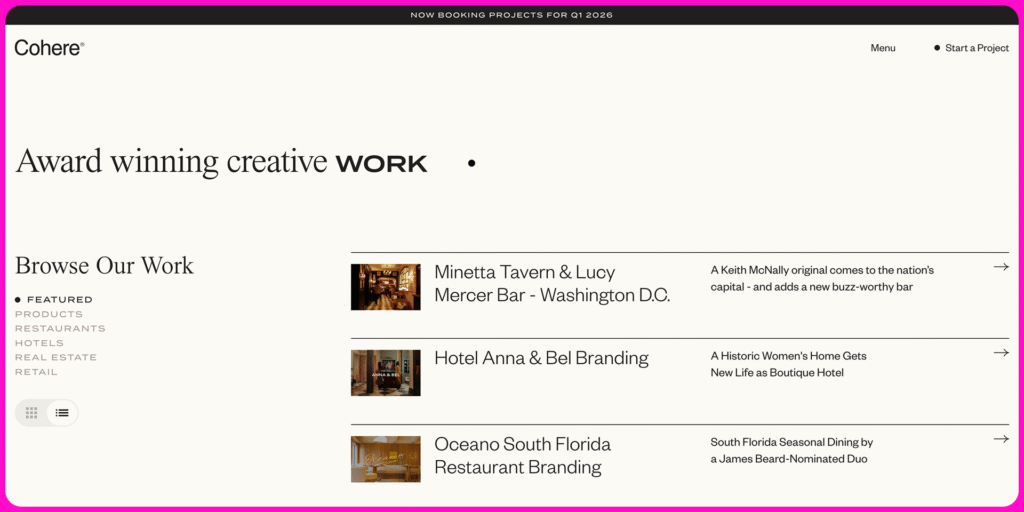Click arrow next to Minetta Tavern project
Screen dimensions: 1024x512
tap(1000, 267)
